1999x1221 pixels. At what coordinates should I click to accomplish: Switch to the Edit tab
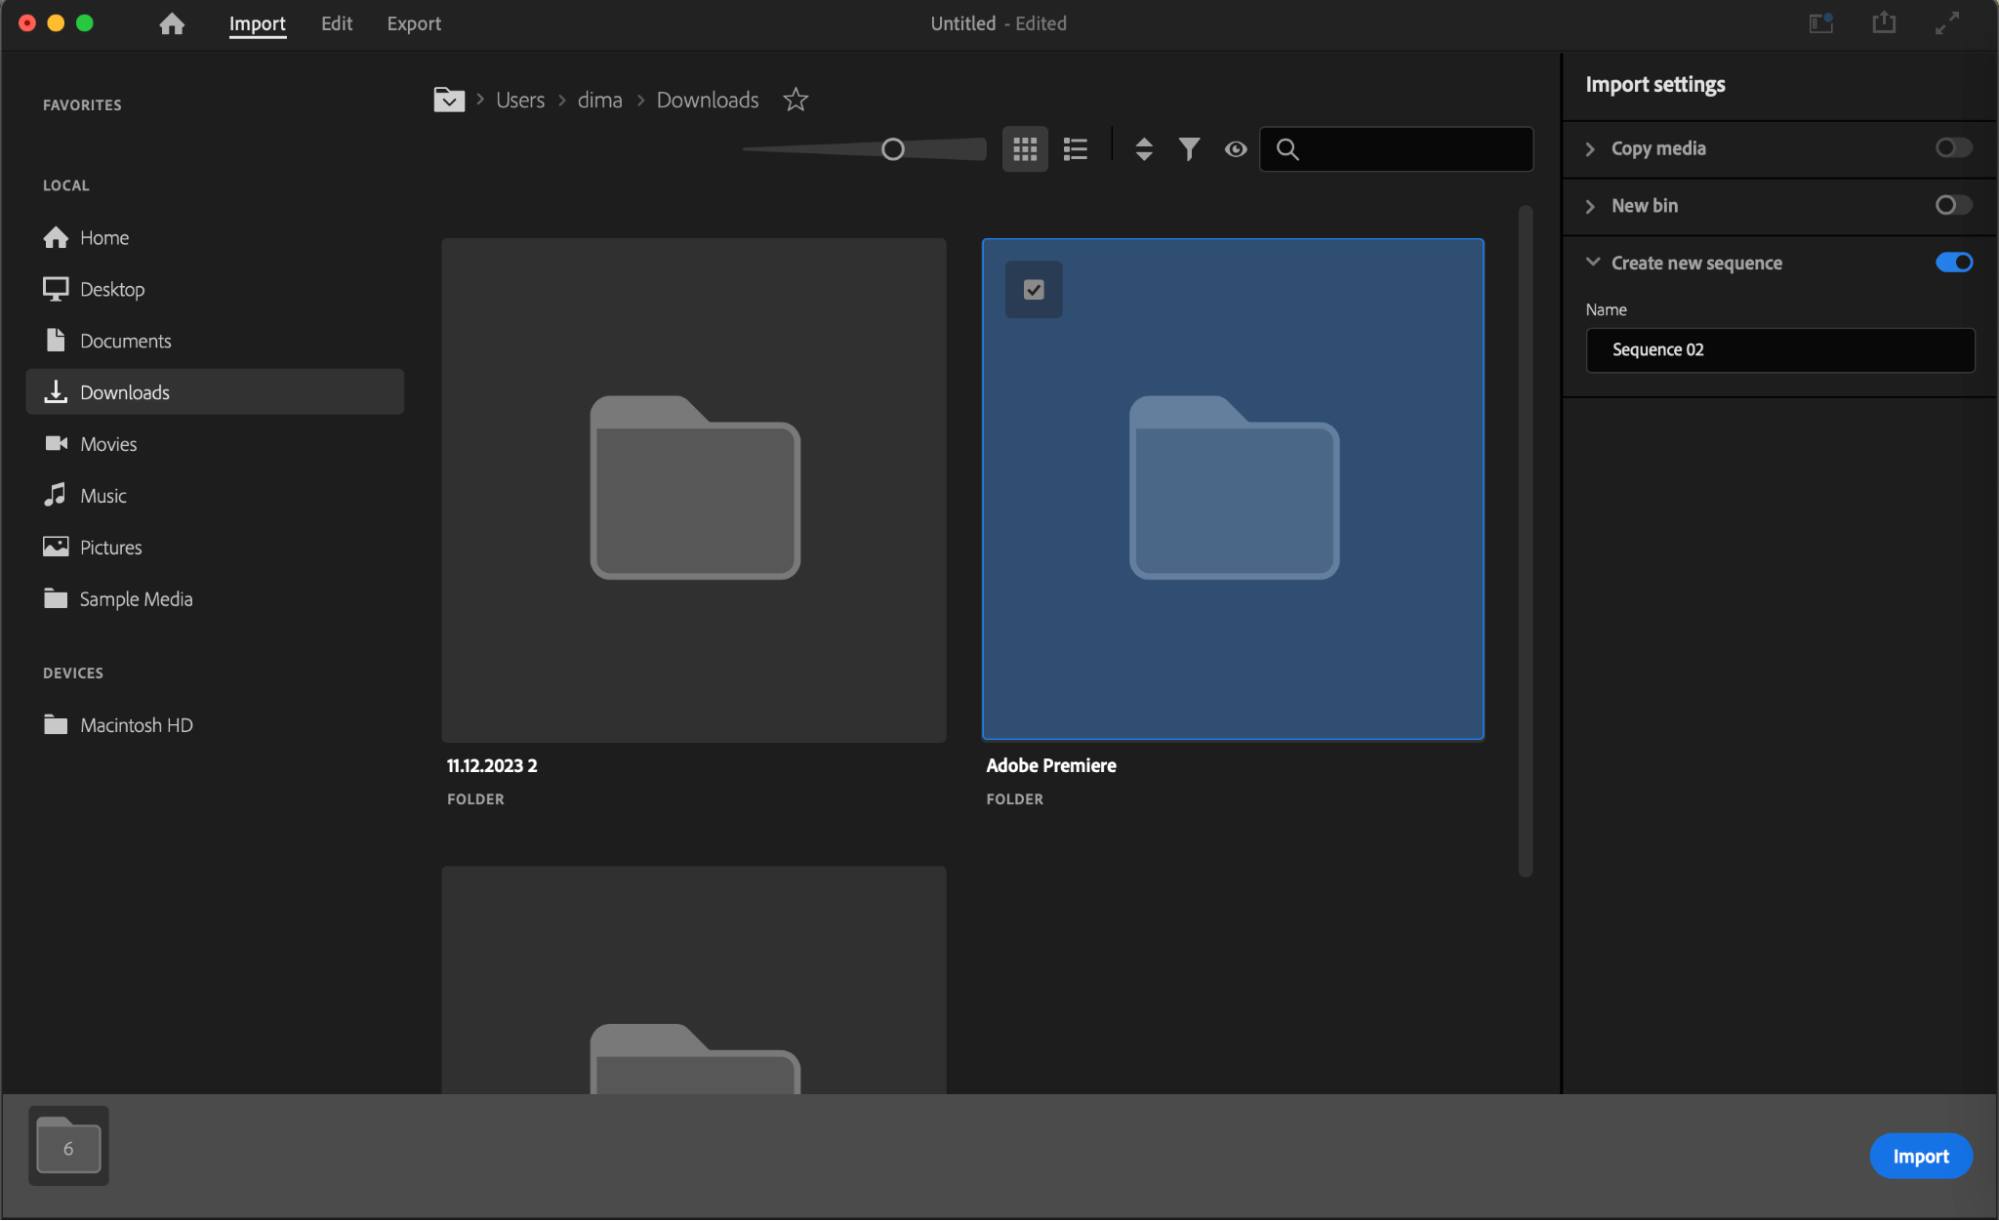336,23
